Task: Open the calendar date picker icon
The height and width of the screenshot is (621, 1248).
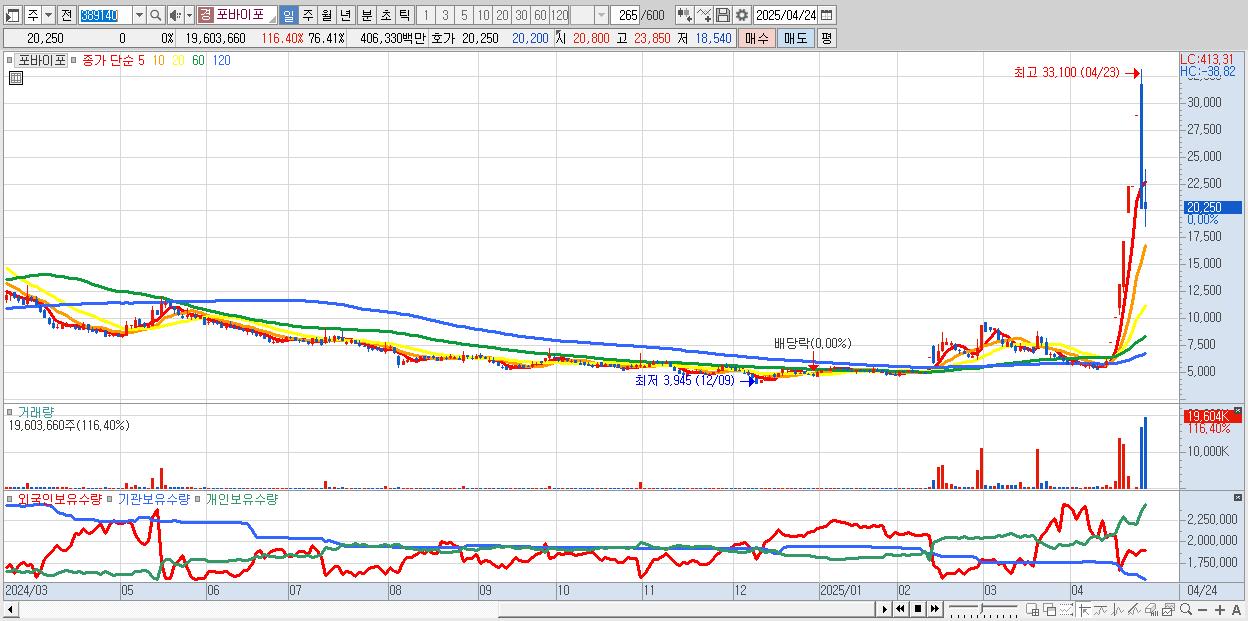Action: tap(826, 15)
